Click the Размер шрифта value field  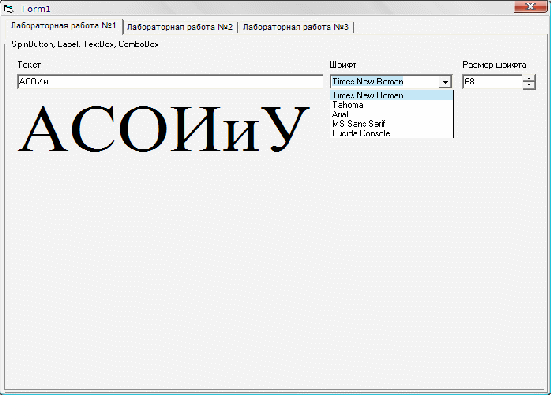click(x=492, y=82)
